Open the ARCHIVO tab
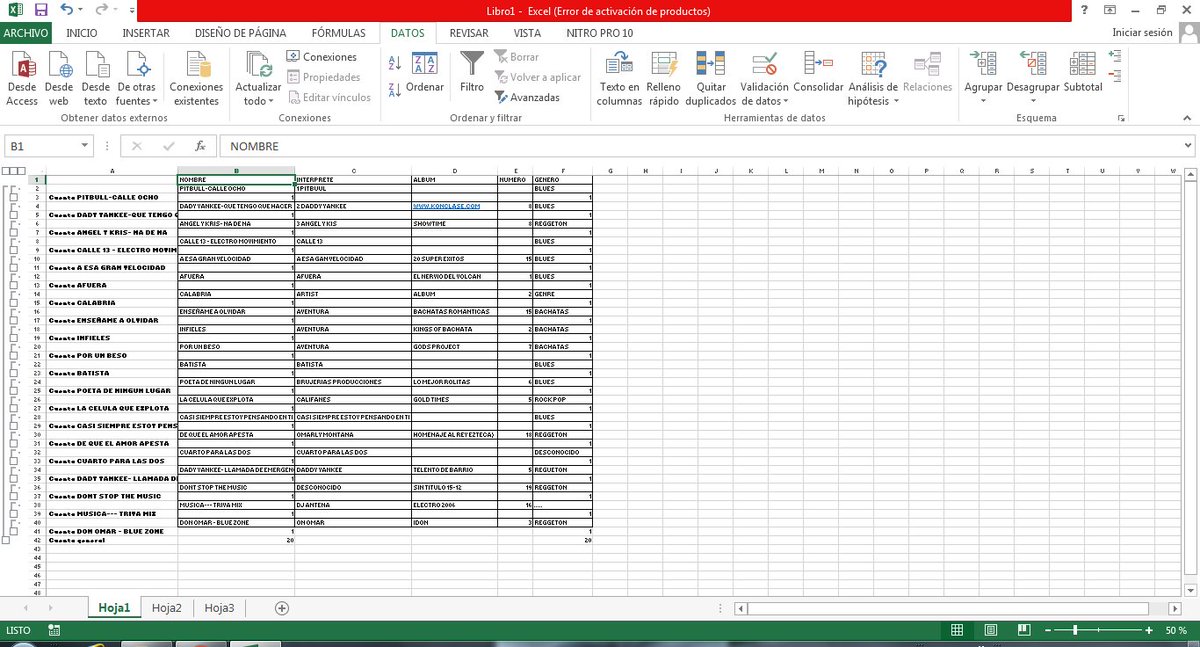The width and height of the screenshot is (1200, 647). pyautogui.click(x=26, y=32)
